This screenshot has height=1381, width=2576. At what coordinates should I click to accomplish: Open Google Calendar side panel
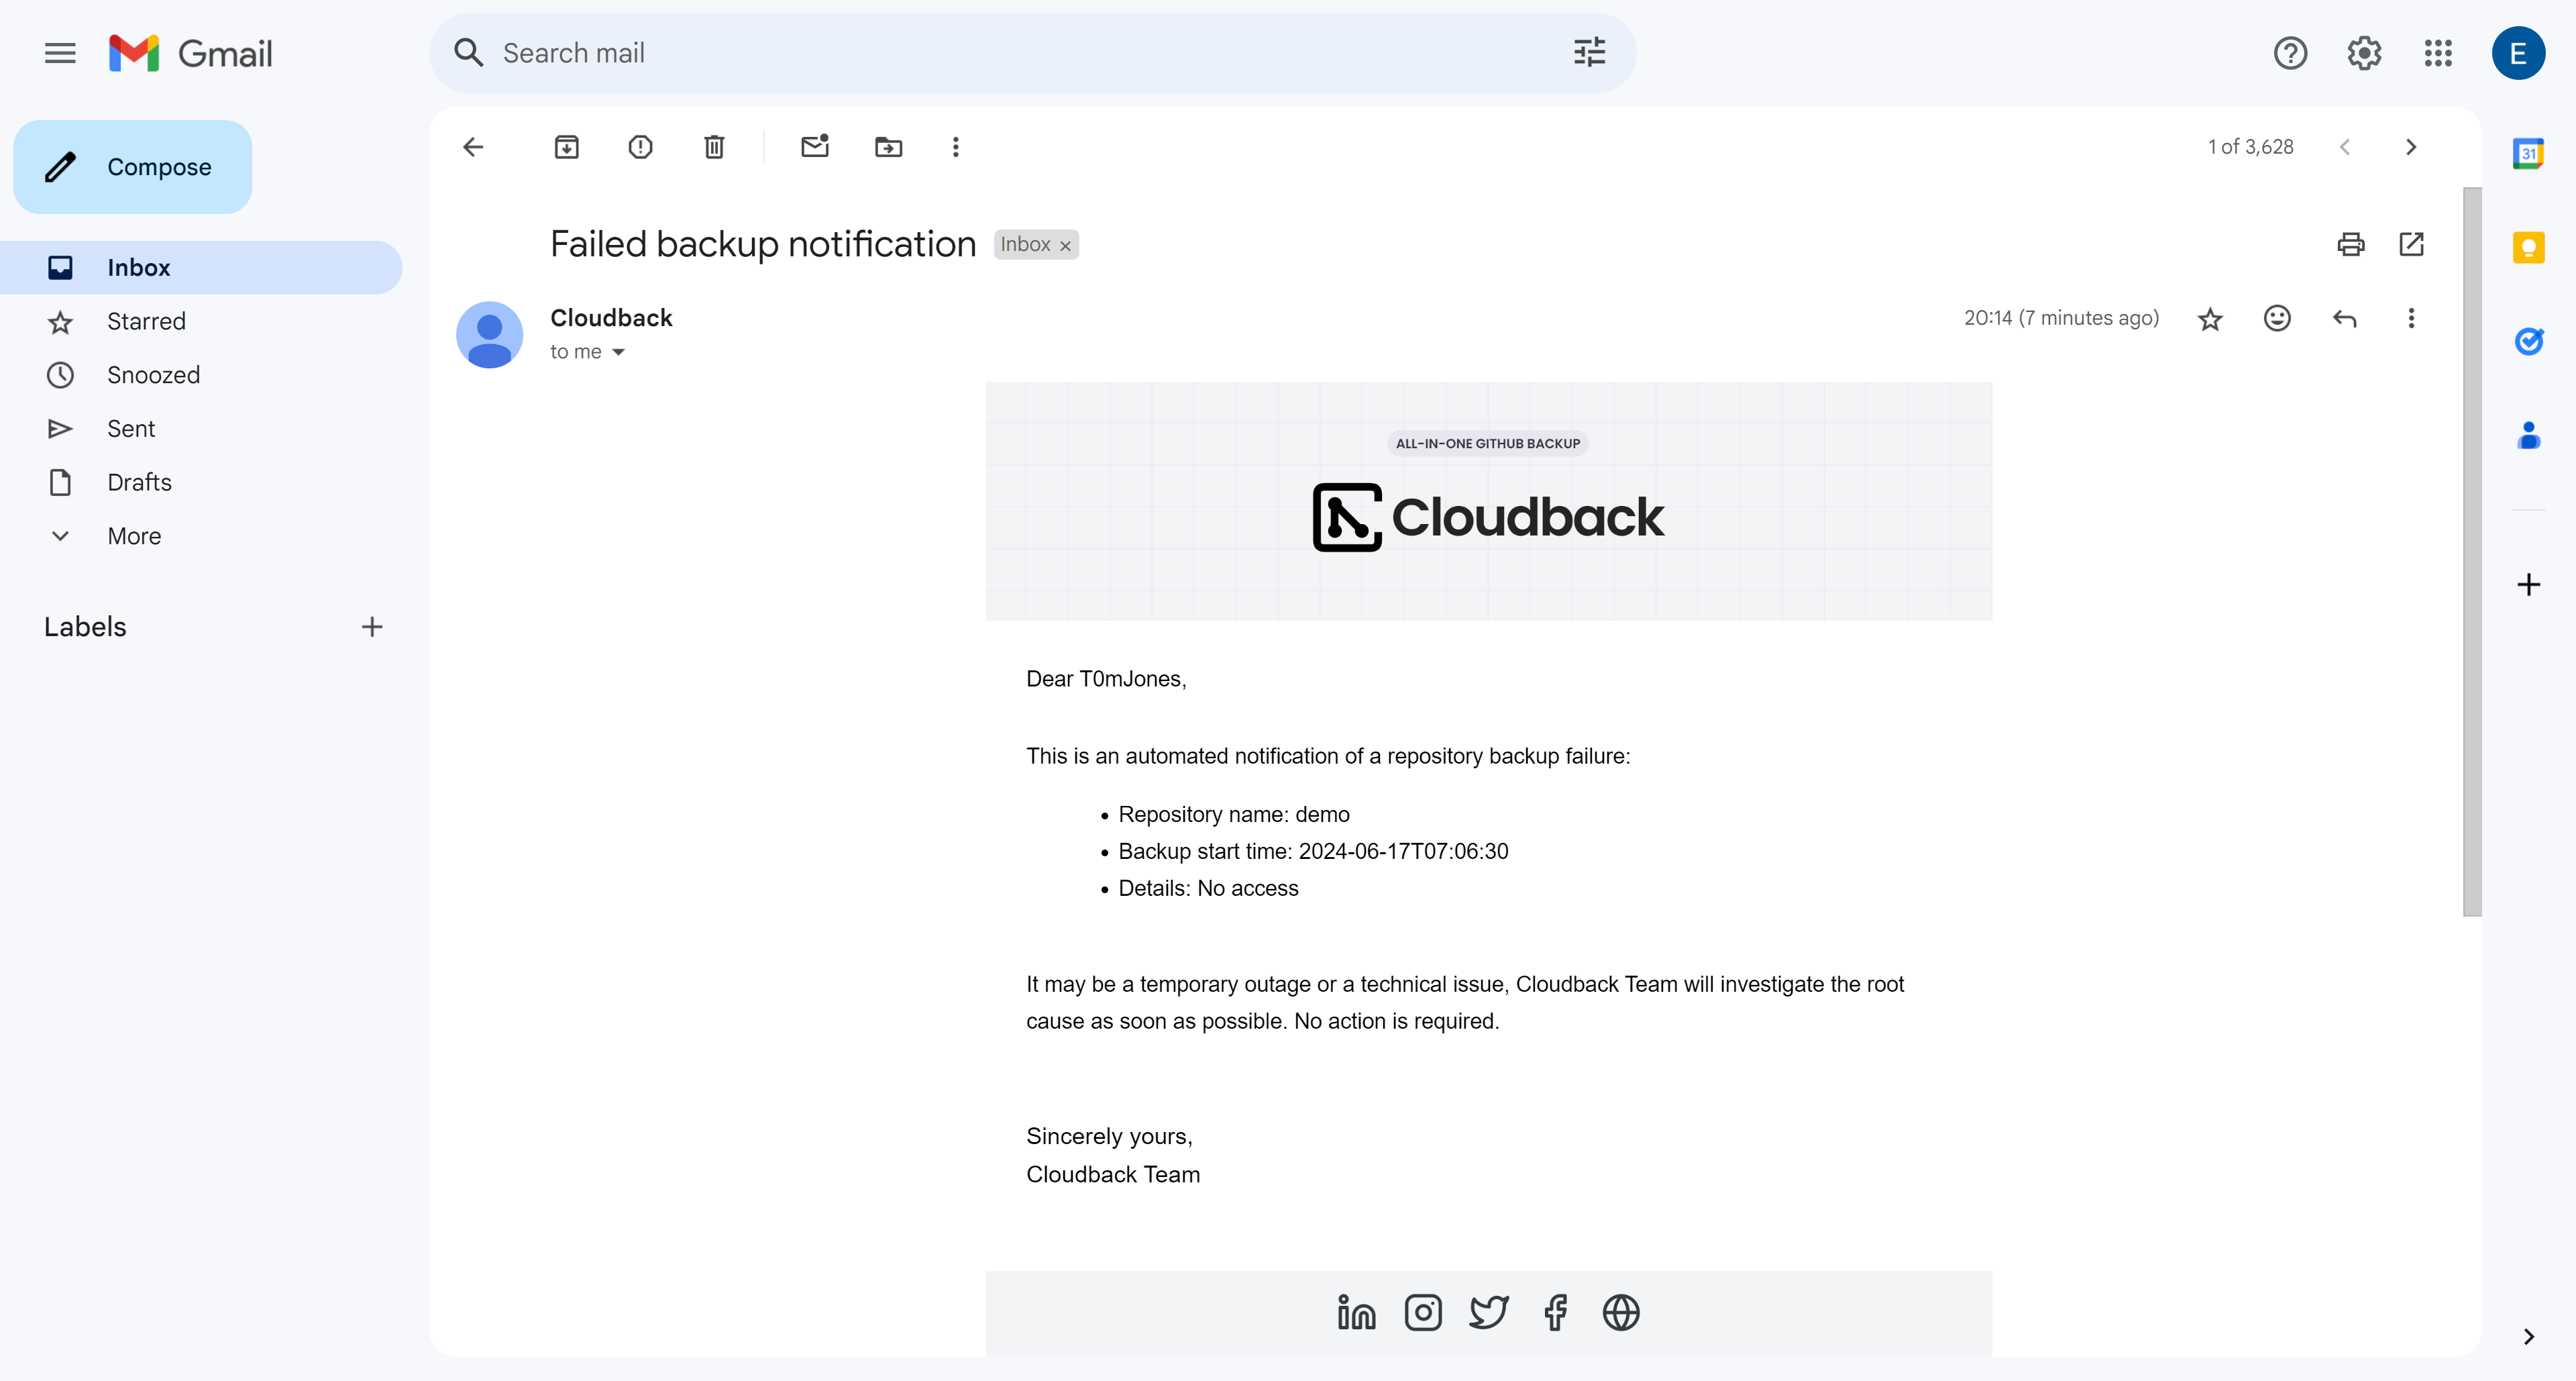pos(2528,153)
